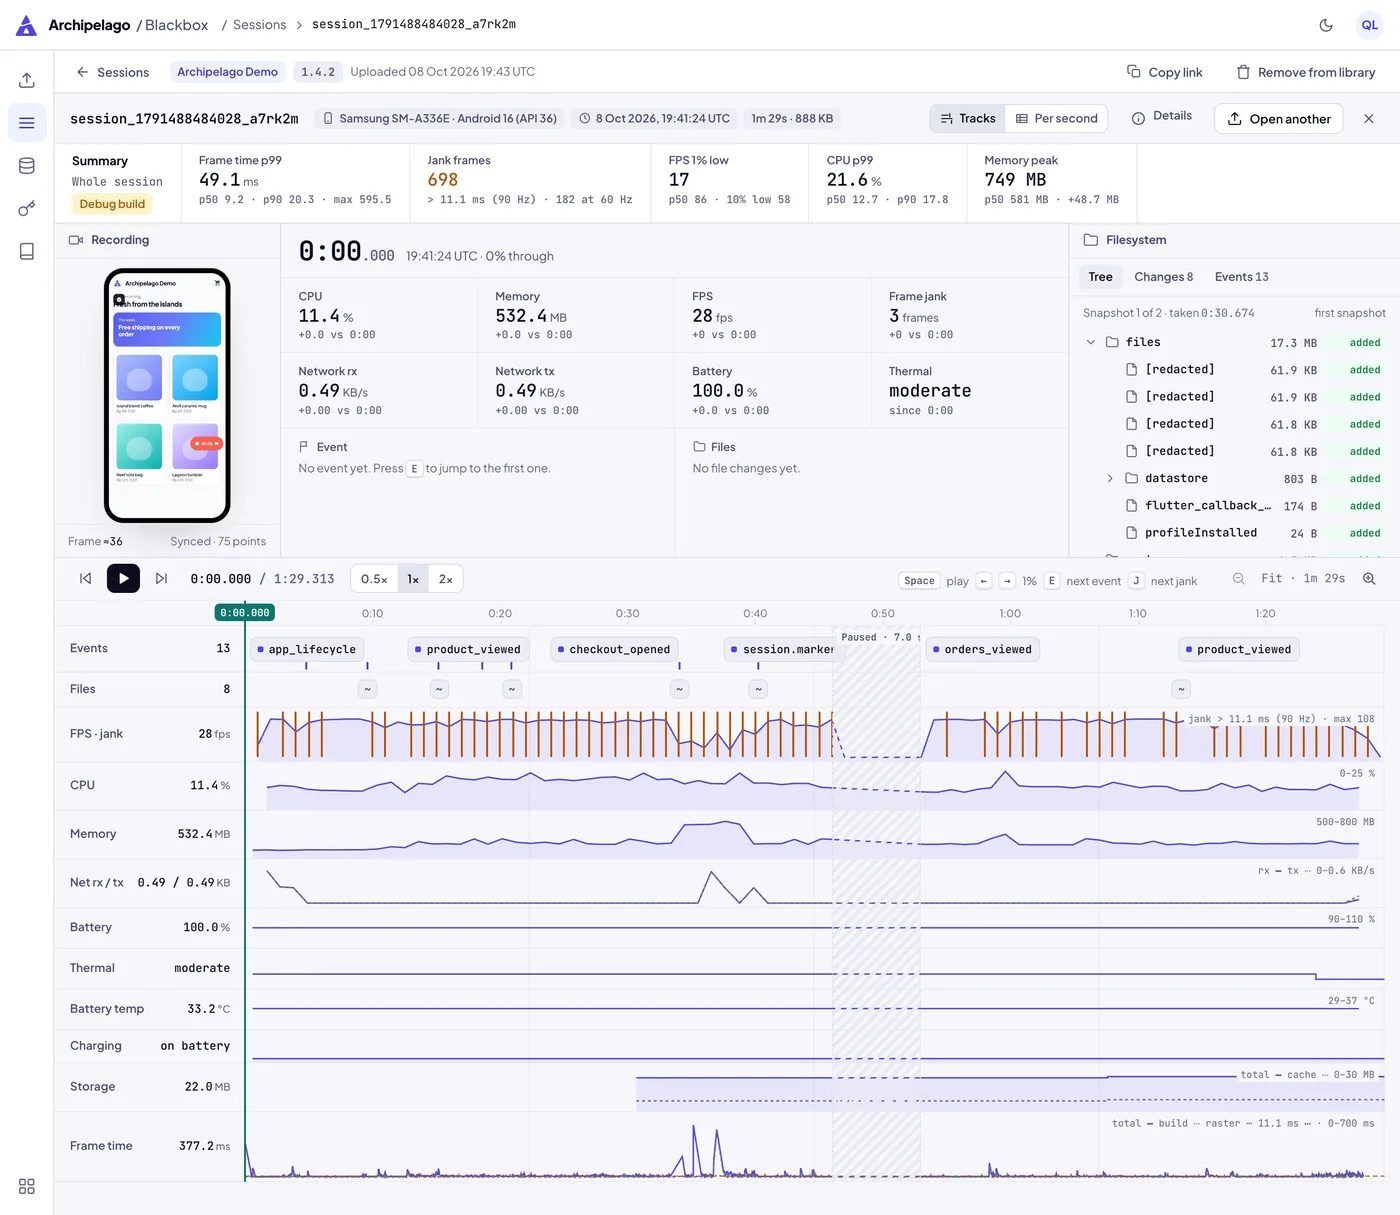The width and height of the screenshot is (1400, 1215).
Task: Step back one percent arrow key
Action: point(984,581)
